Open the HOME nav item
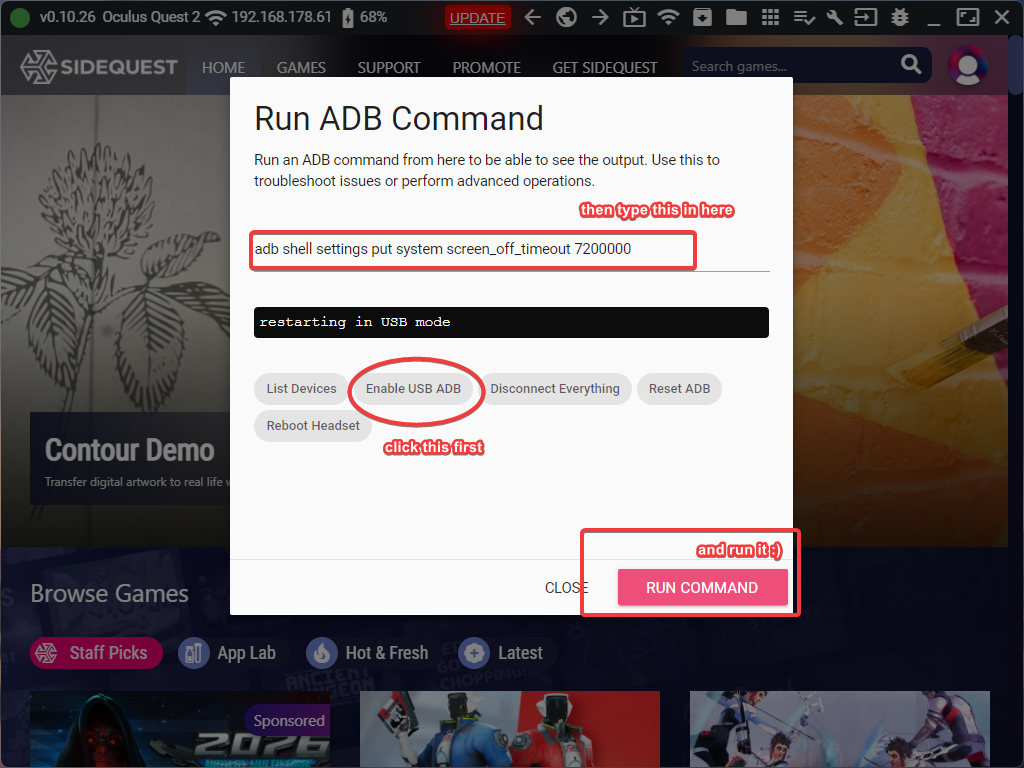Viewport: 1024px width, 768px height. [x=223, y=67]
